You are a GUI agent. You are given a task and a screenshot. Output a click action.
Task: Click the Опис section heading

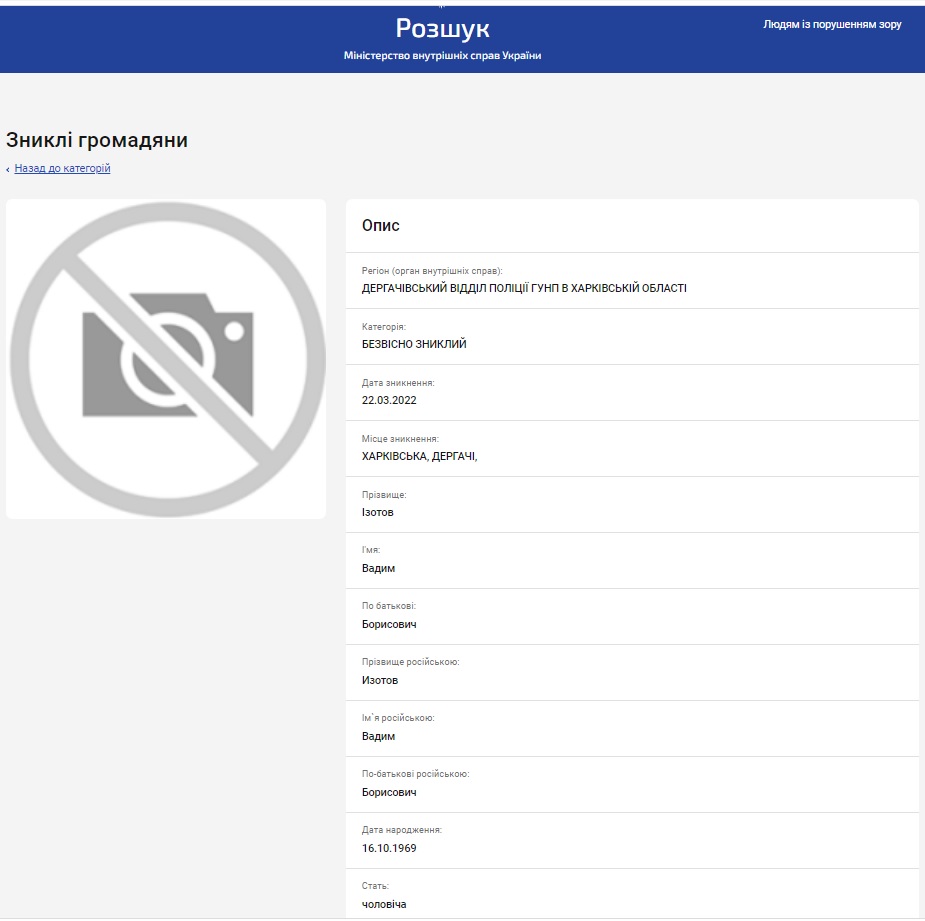(381, 226)
